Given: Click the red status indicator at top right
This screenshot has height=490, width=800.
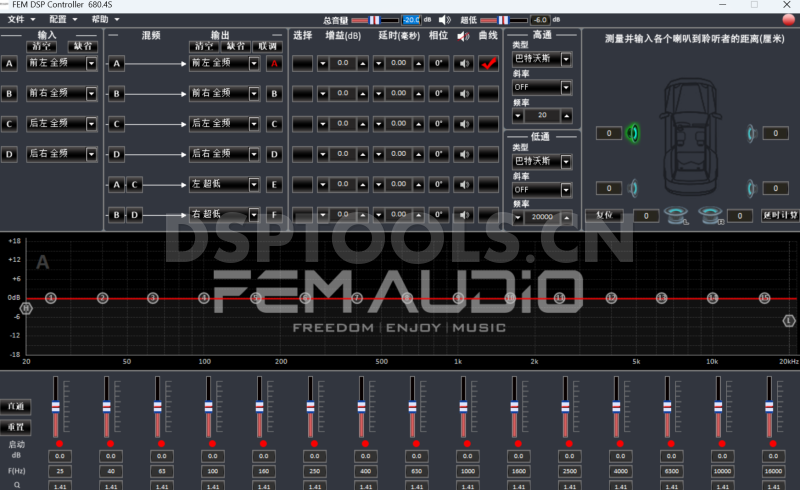Looking at the screenshot, I should click(789, 19).
